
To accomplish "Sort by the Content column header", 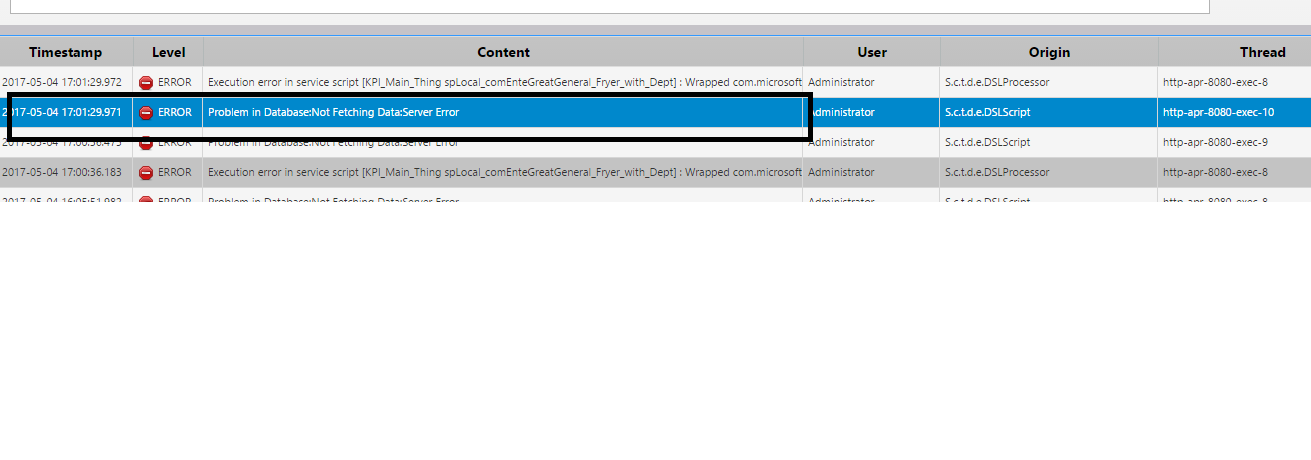I will [503, 52].
